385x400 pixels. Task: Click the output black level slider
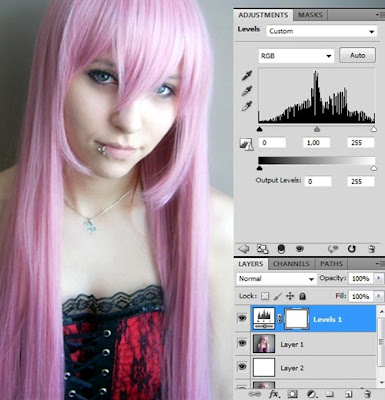(x=260, y=168)
